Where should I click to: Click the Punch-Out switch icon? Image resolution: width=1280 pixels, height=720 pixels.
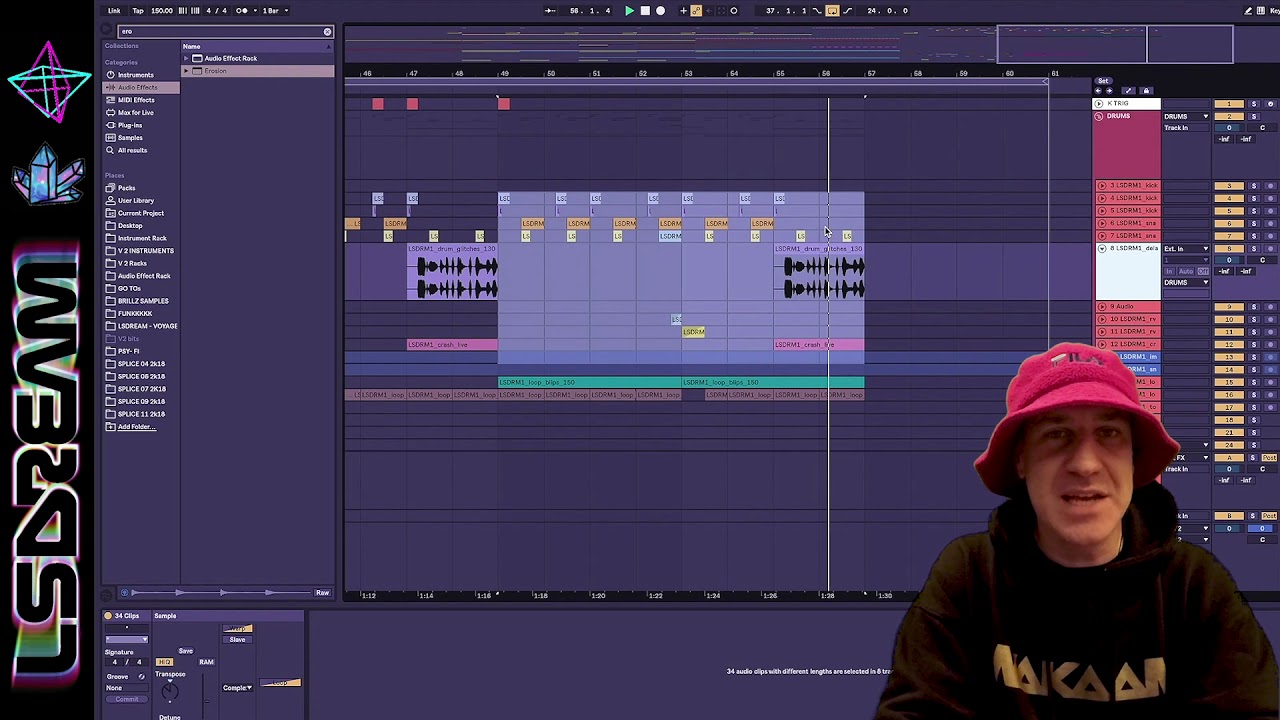click(848, 11)
